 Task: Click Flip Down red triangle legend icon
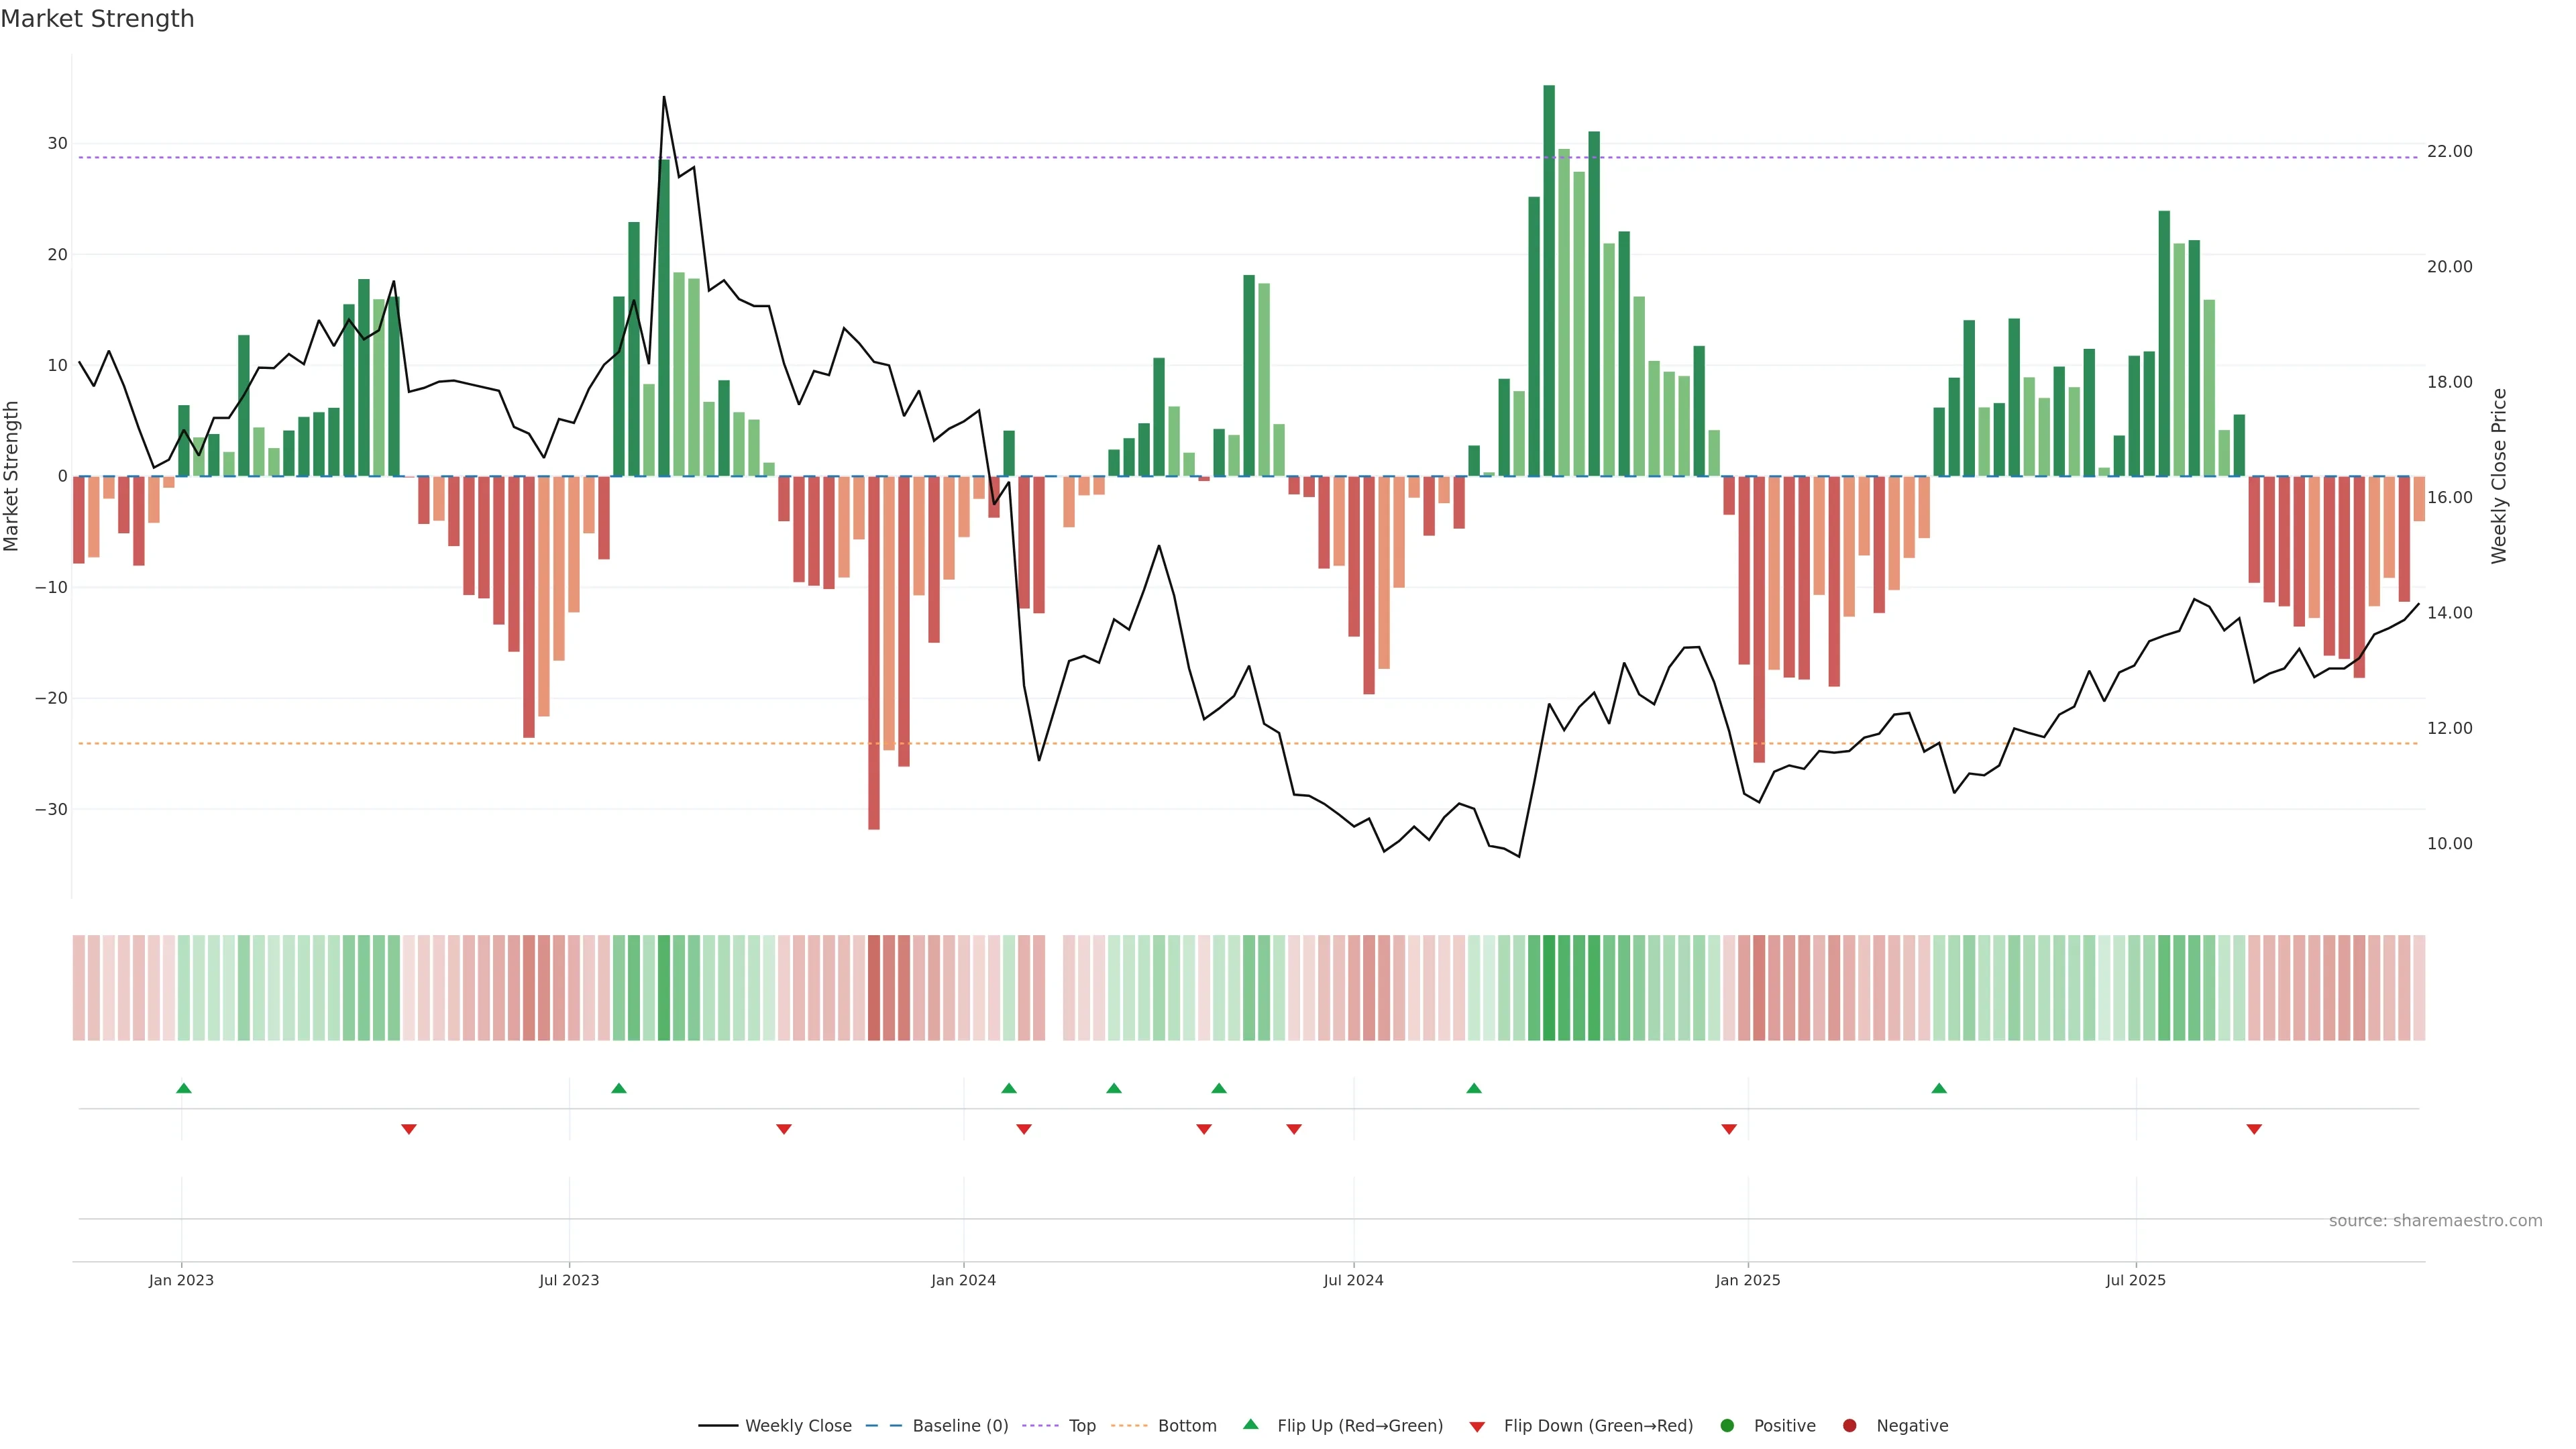[1477, 1427]
